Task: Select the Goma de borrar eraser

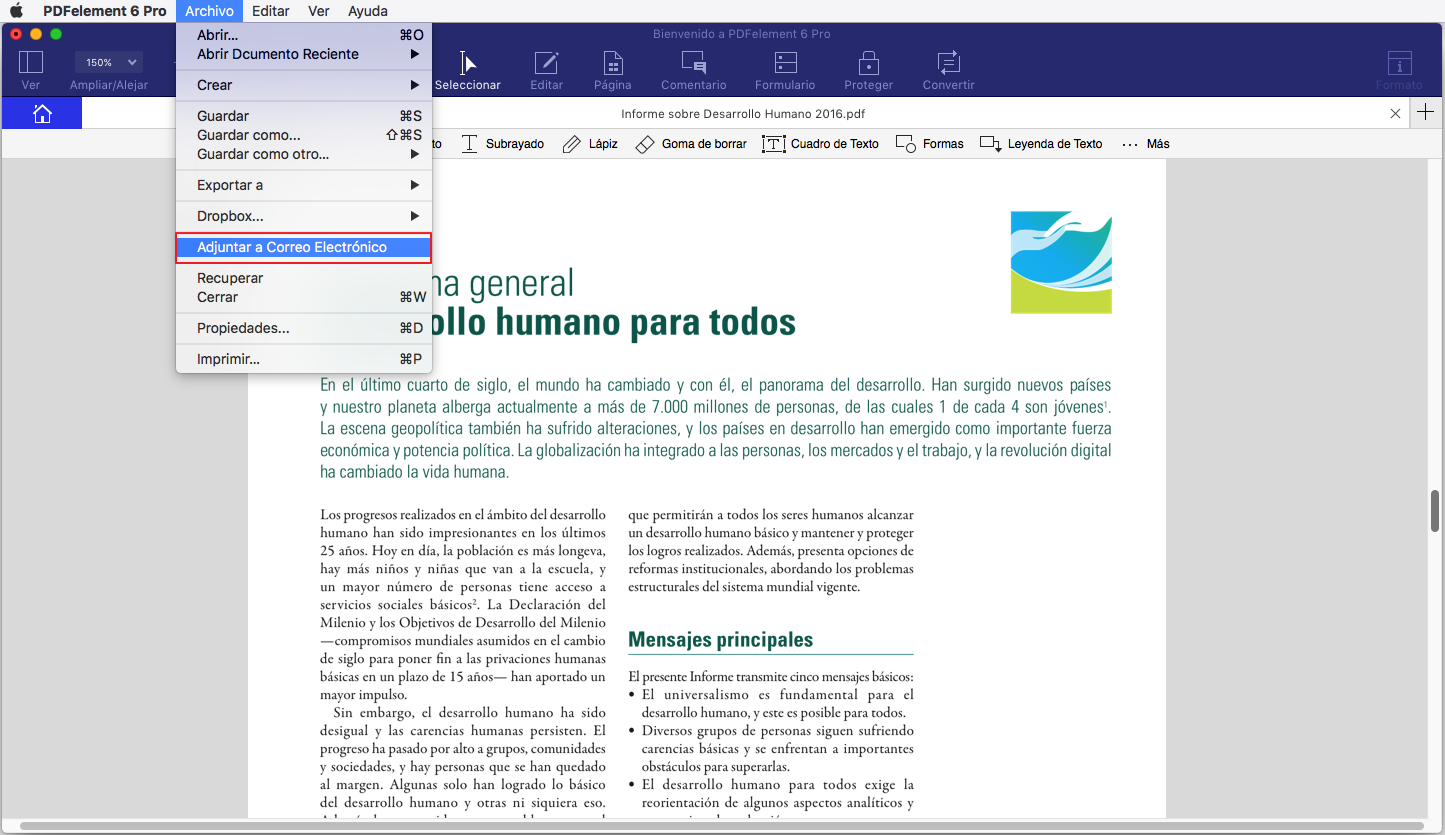Action: click(x=691, y=144)
